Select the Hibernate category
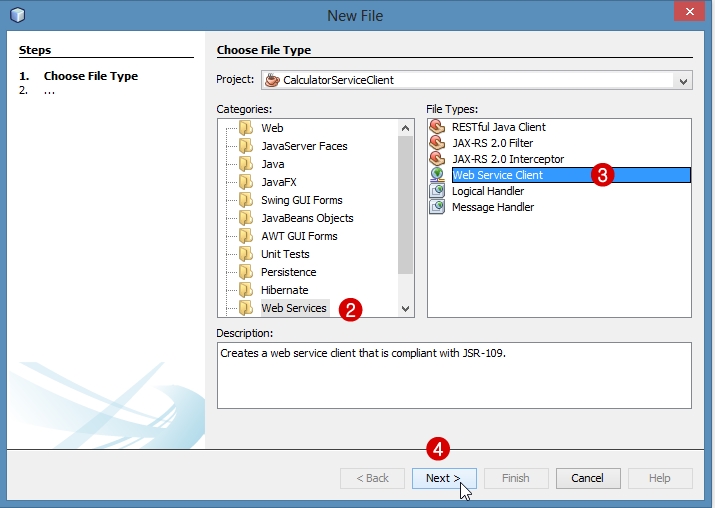This screenshot has height=508, width=715. coord(285,290)
